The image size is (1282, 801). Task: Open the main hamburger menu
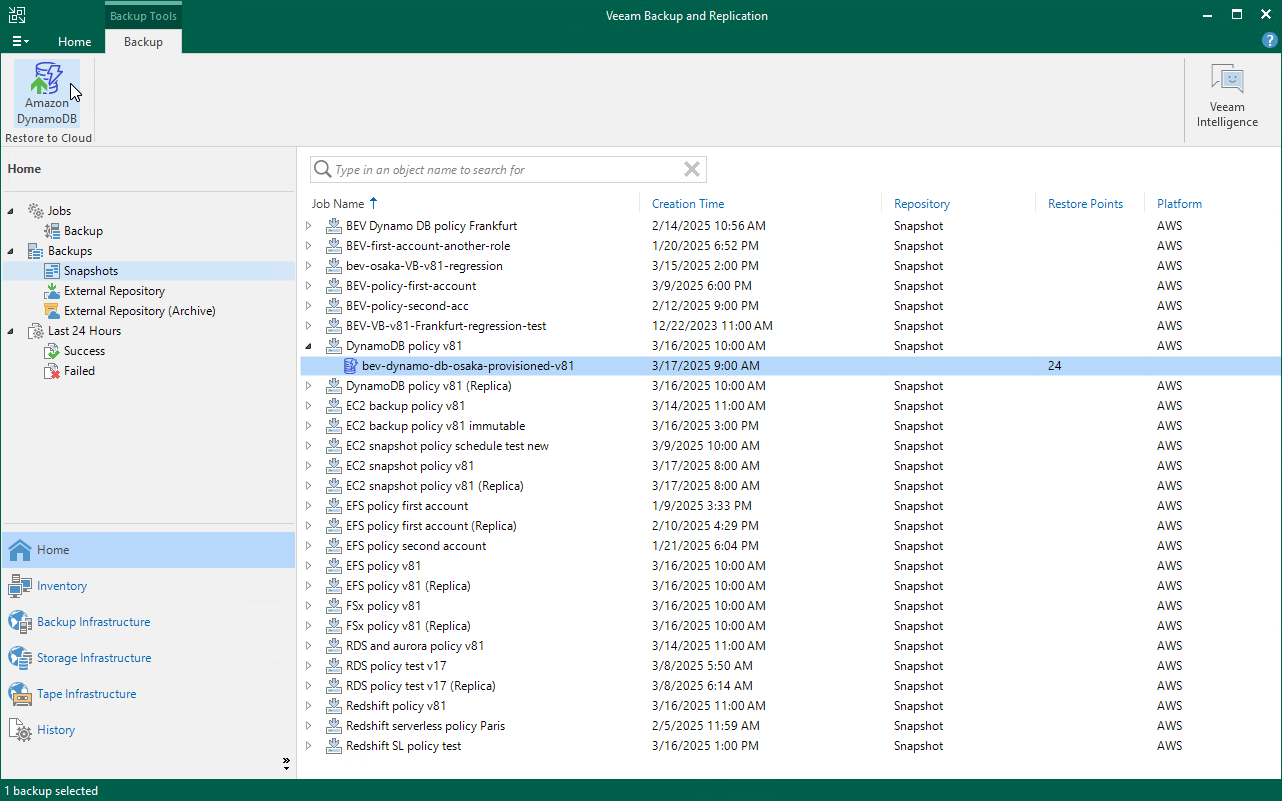(x=20, y=41)
